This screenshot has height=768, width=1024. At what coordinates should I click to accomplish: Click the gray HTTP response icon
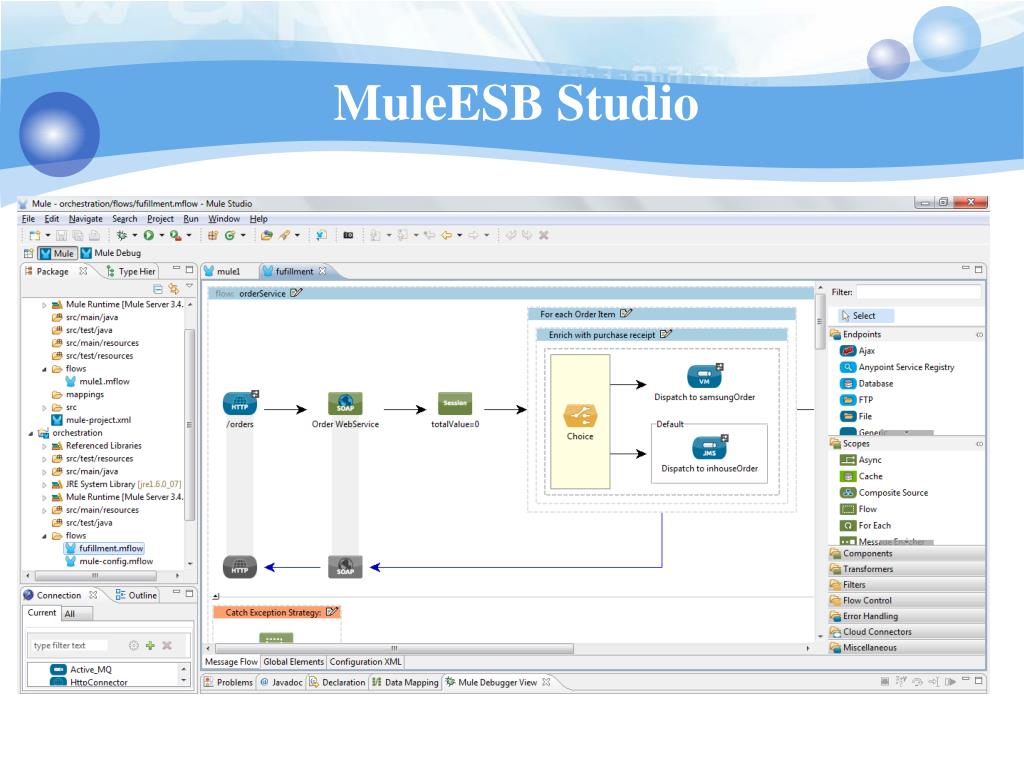point(240,567)
